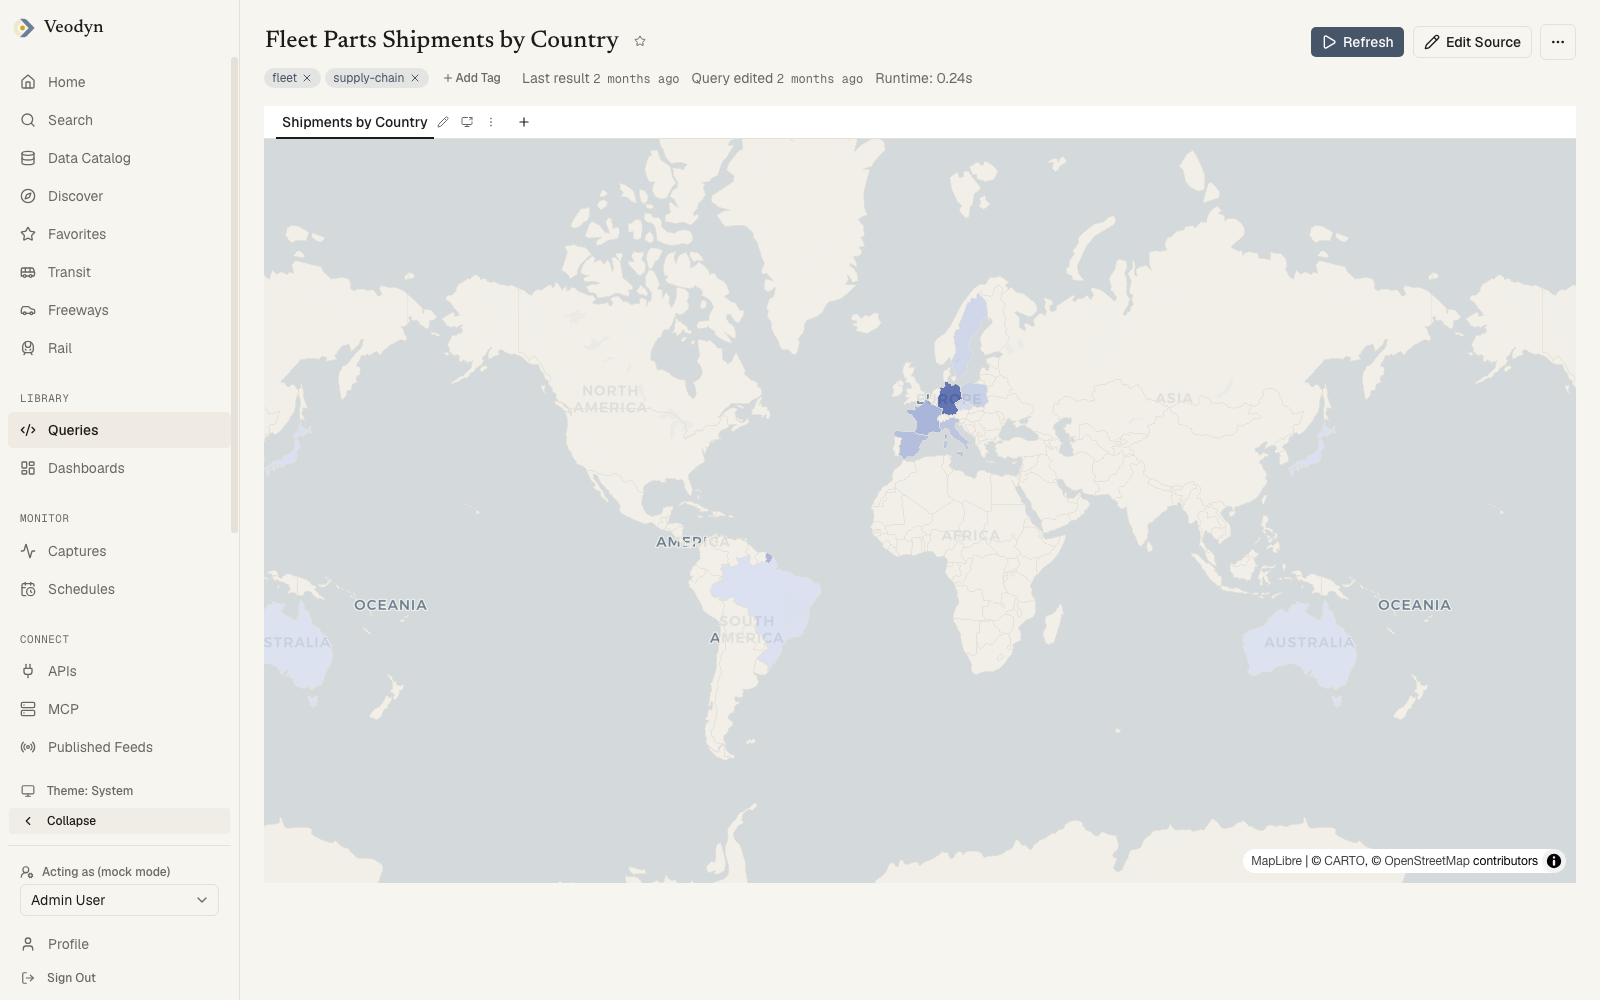Open the Admin User dropdown
Image resolution: width=1600 pixels, height=1000 pixels.
coord(119,900)
